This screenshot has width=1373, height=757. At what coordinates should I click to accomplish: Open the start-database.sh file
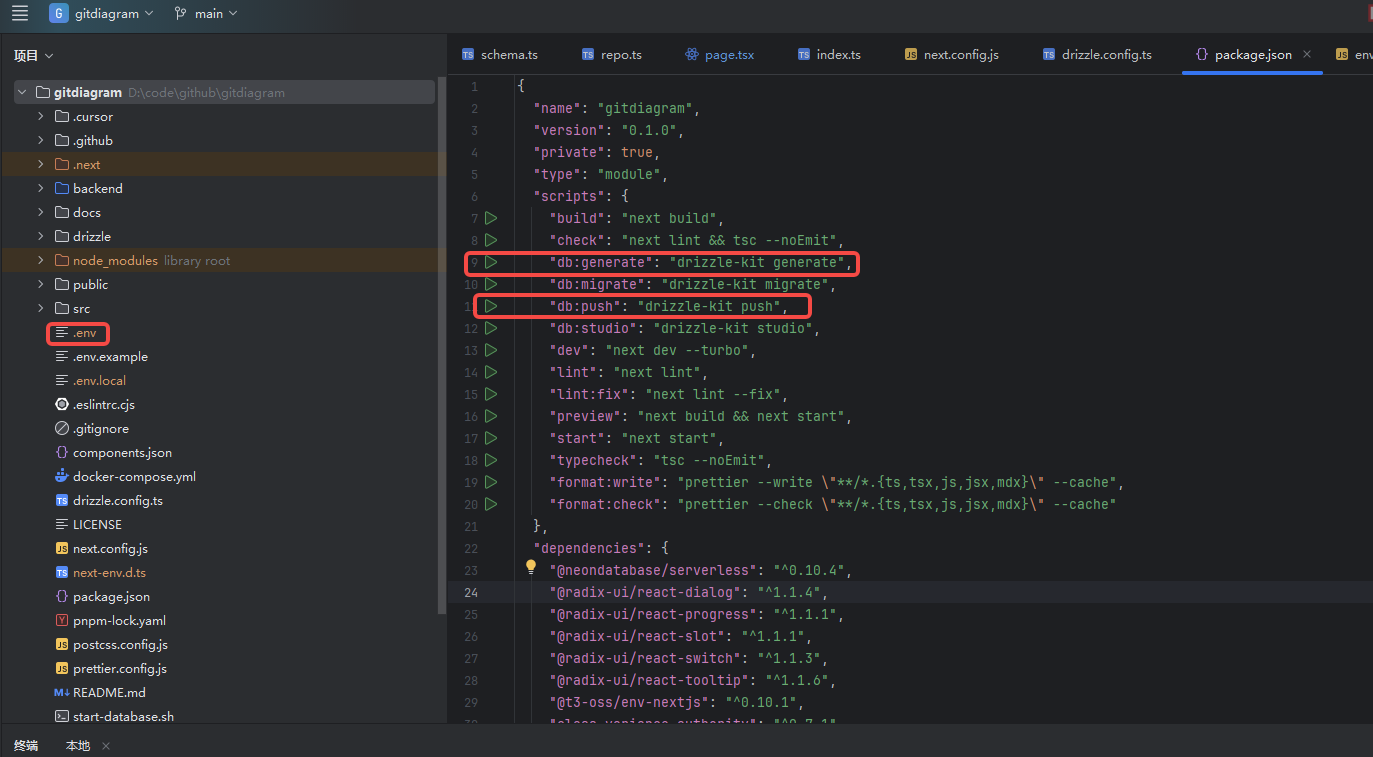click(114, 716)
